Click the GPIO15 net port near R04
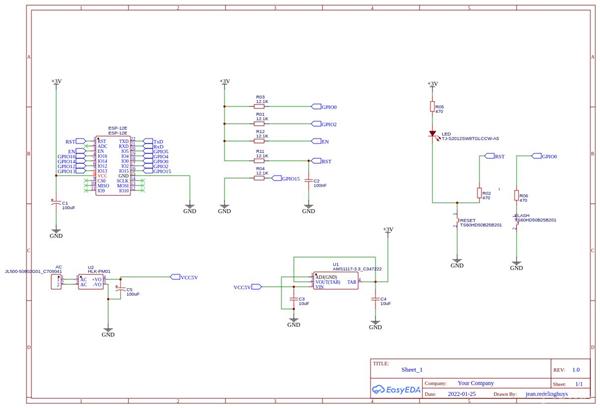The width and height of the screenshot is (600, 408). point(286,178)
